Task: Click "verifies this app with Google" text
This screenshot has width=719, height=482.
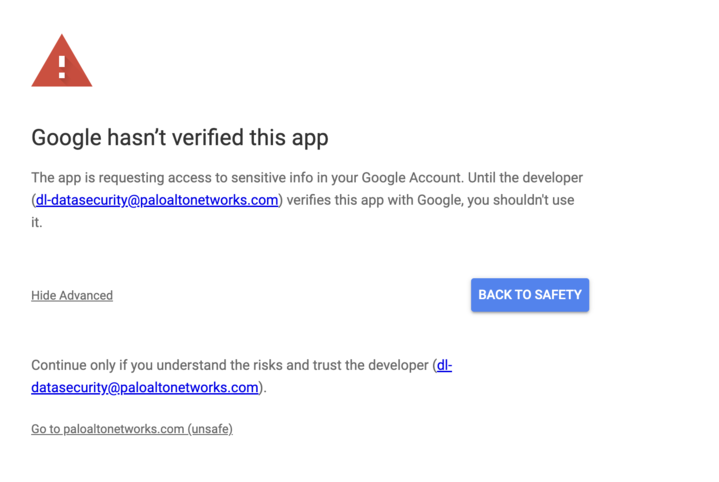Action: 371,200
